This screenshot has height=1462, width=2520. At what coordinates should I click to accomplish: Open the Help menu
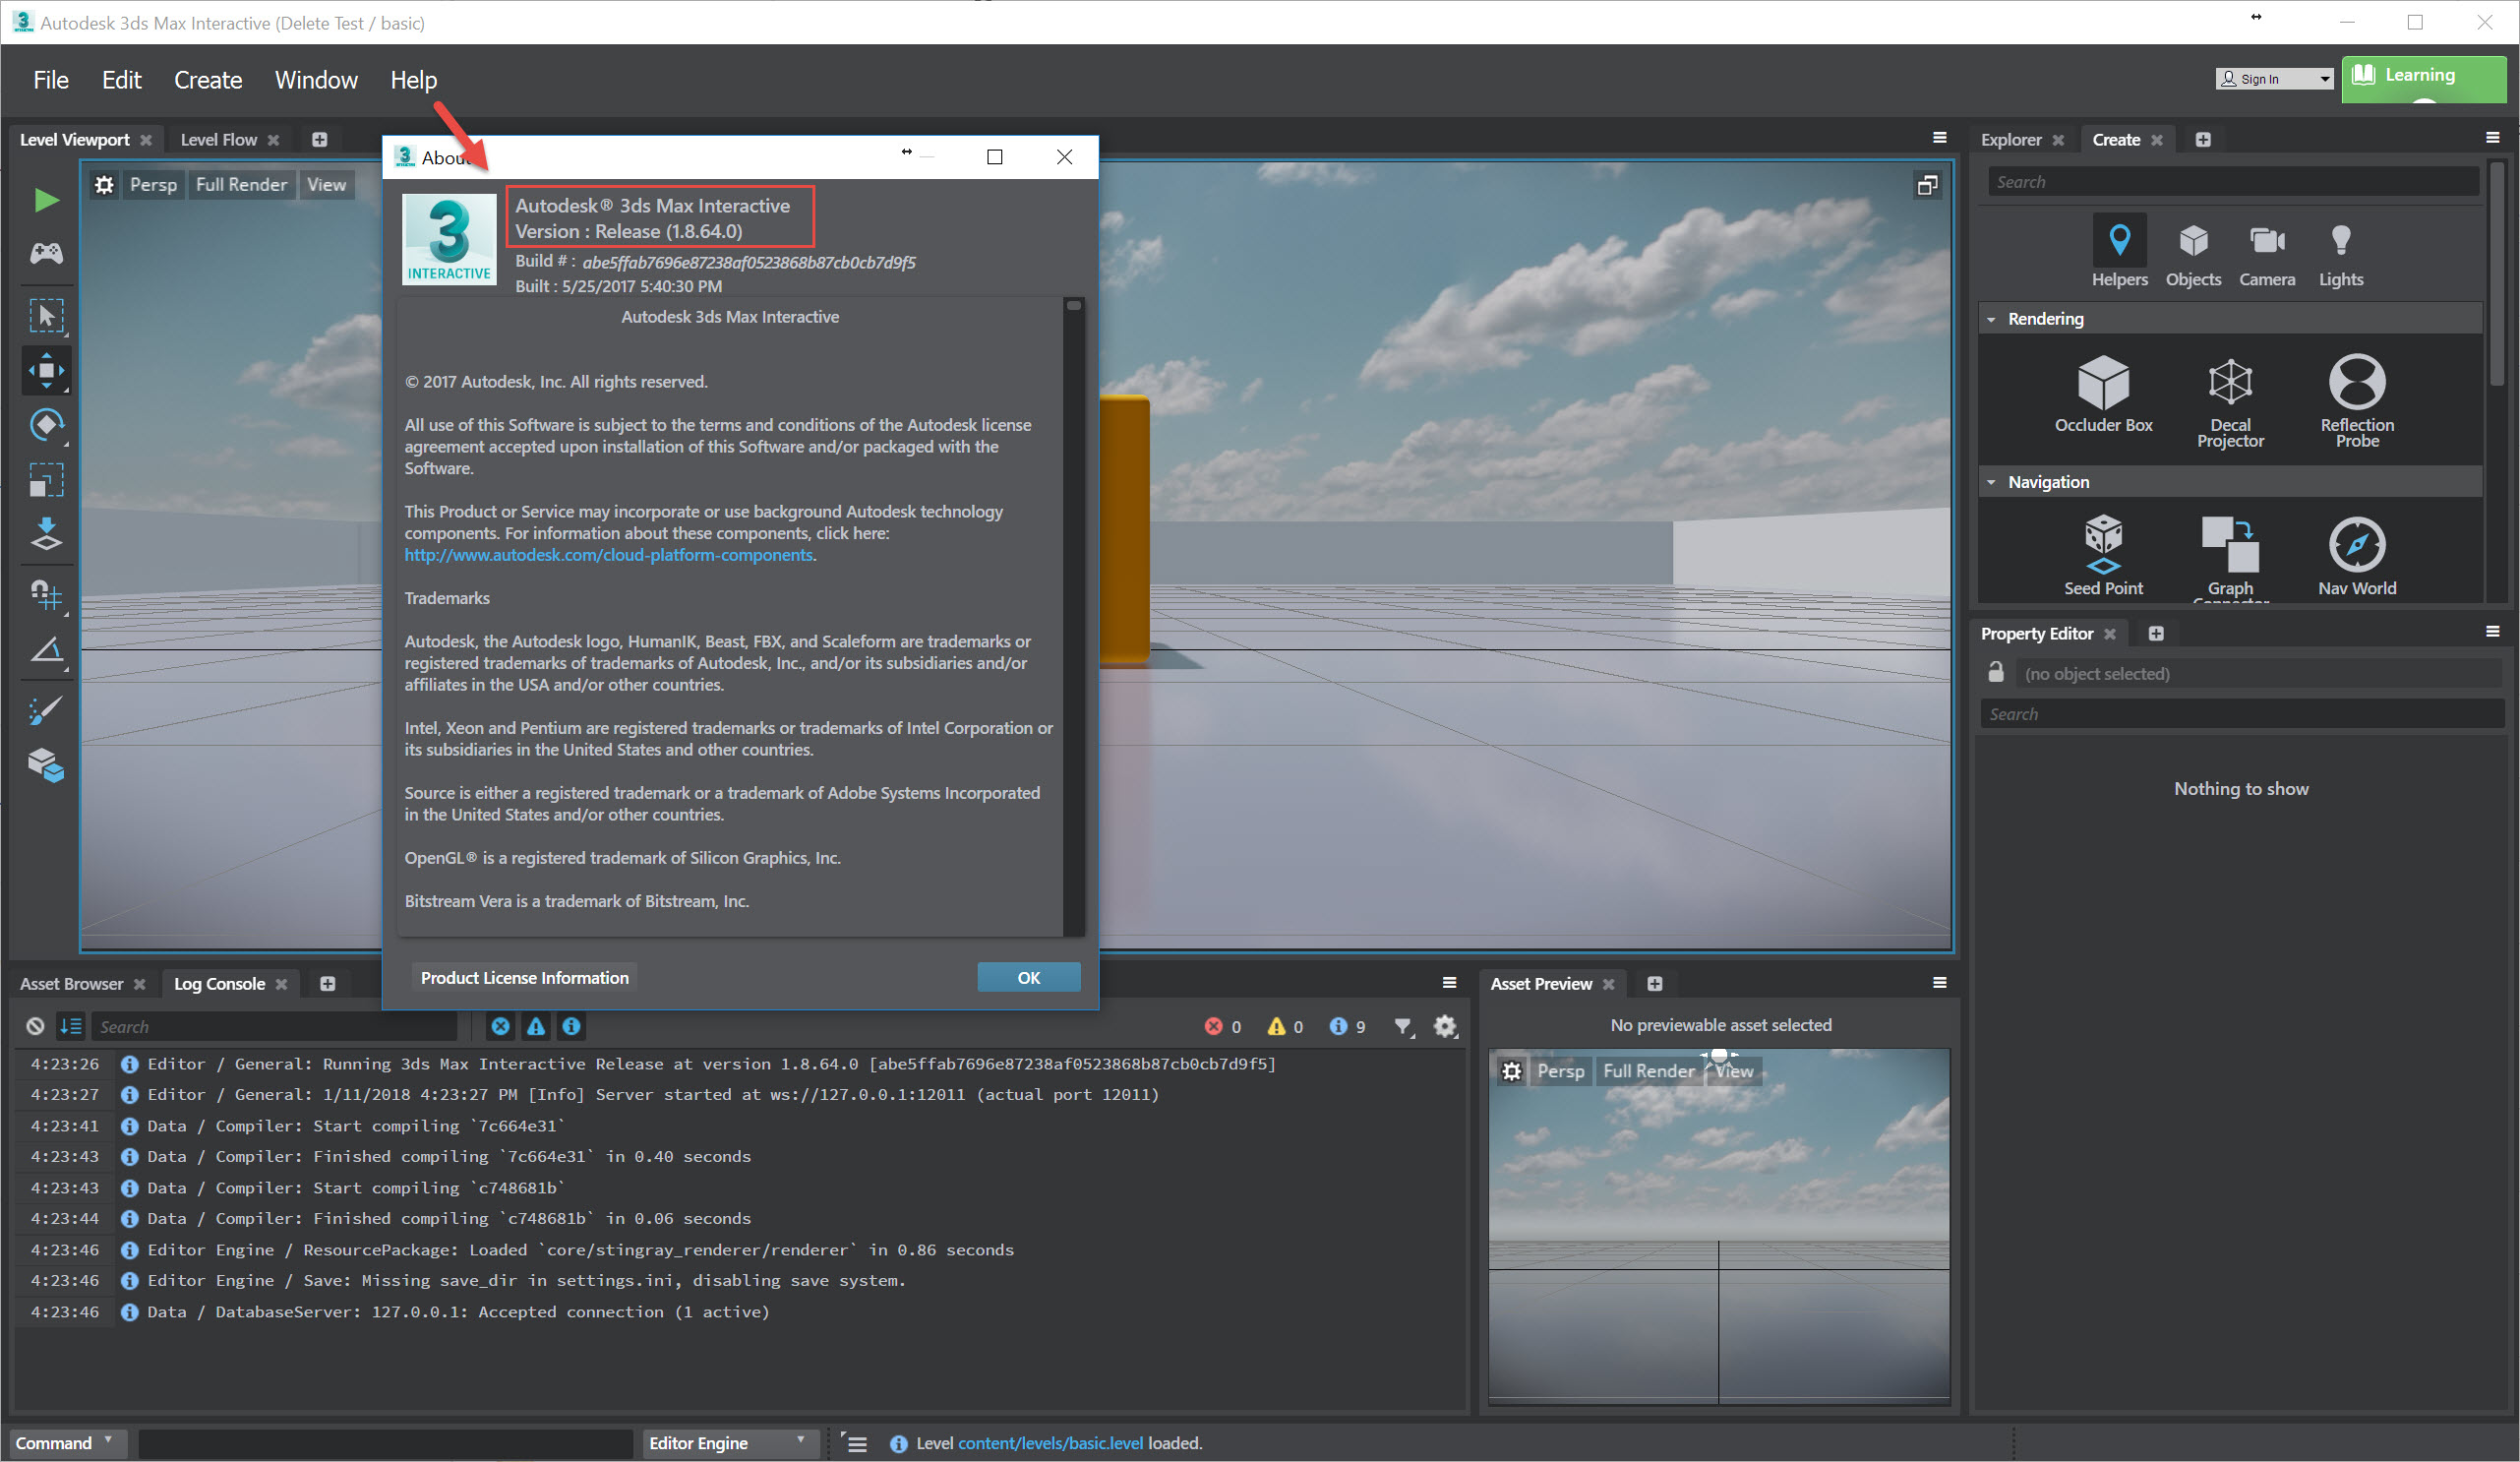click(x=413, y=80)
